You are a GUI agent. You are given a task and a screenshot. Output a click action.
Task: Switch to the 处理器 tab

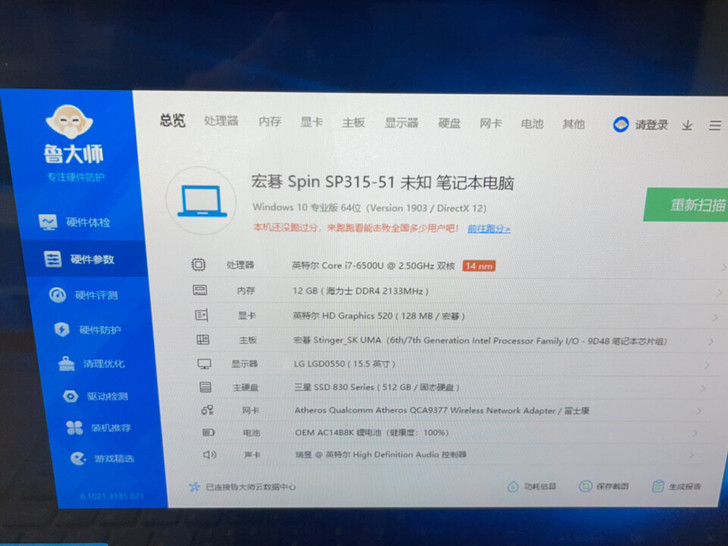pyautogui.click(x=221, y=121)
